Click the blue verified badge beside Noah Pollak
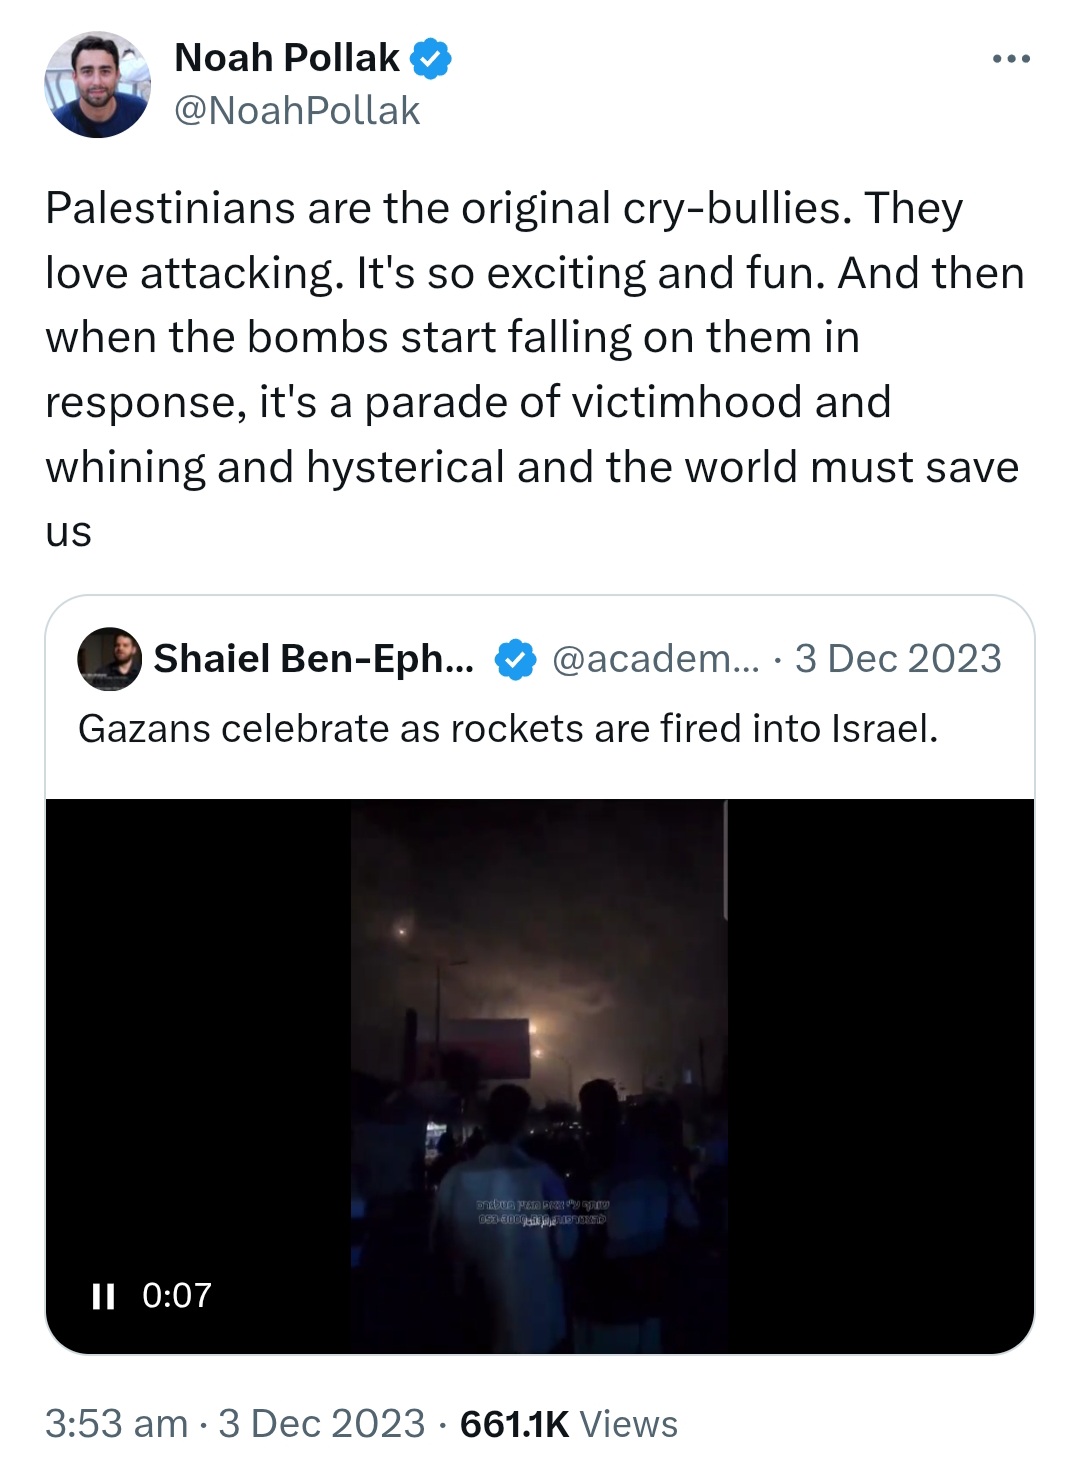 431,58
